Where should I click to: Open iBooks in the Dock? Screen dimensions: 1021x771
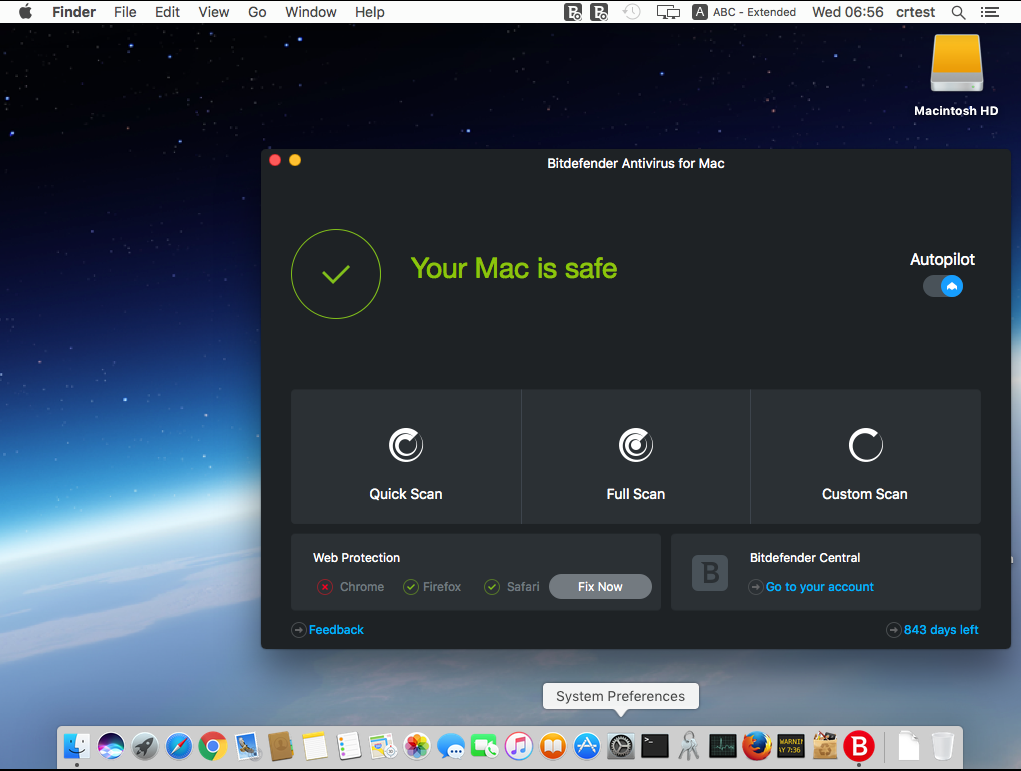[x=553, y=746]
